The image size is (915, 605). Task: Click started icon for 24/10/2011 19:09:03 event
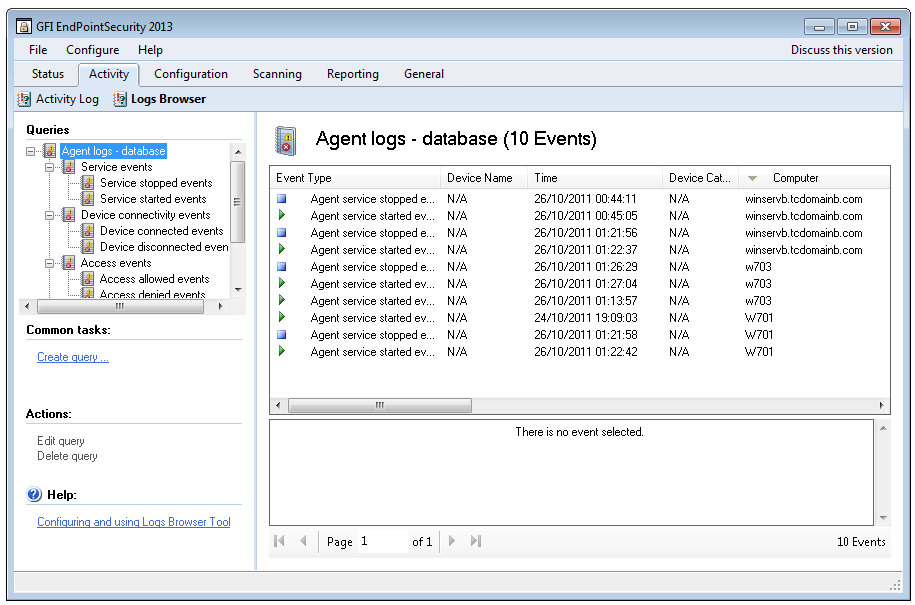click(282, 317)
